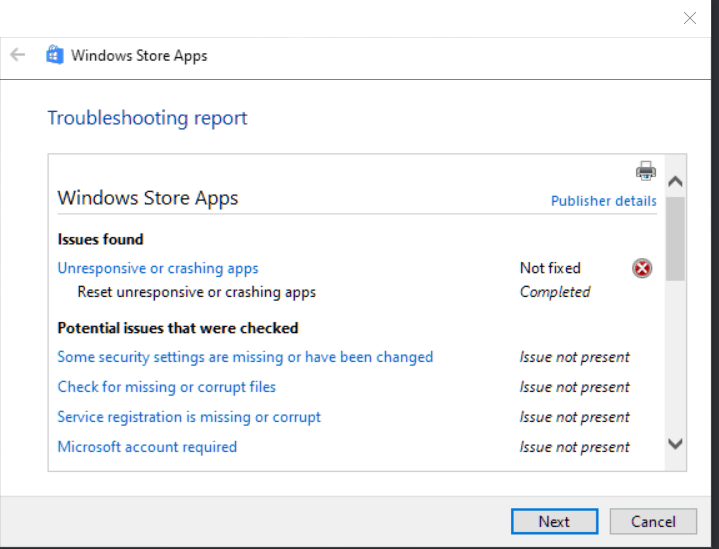Click the Issues found heading

100,239
